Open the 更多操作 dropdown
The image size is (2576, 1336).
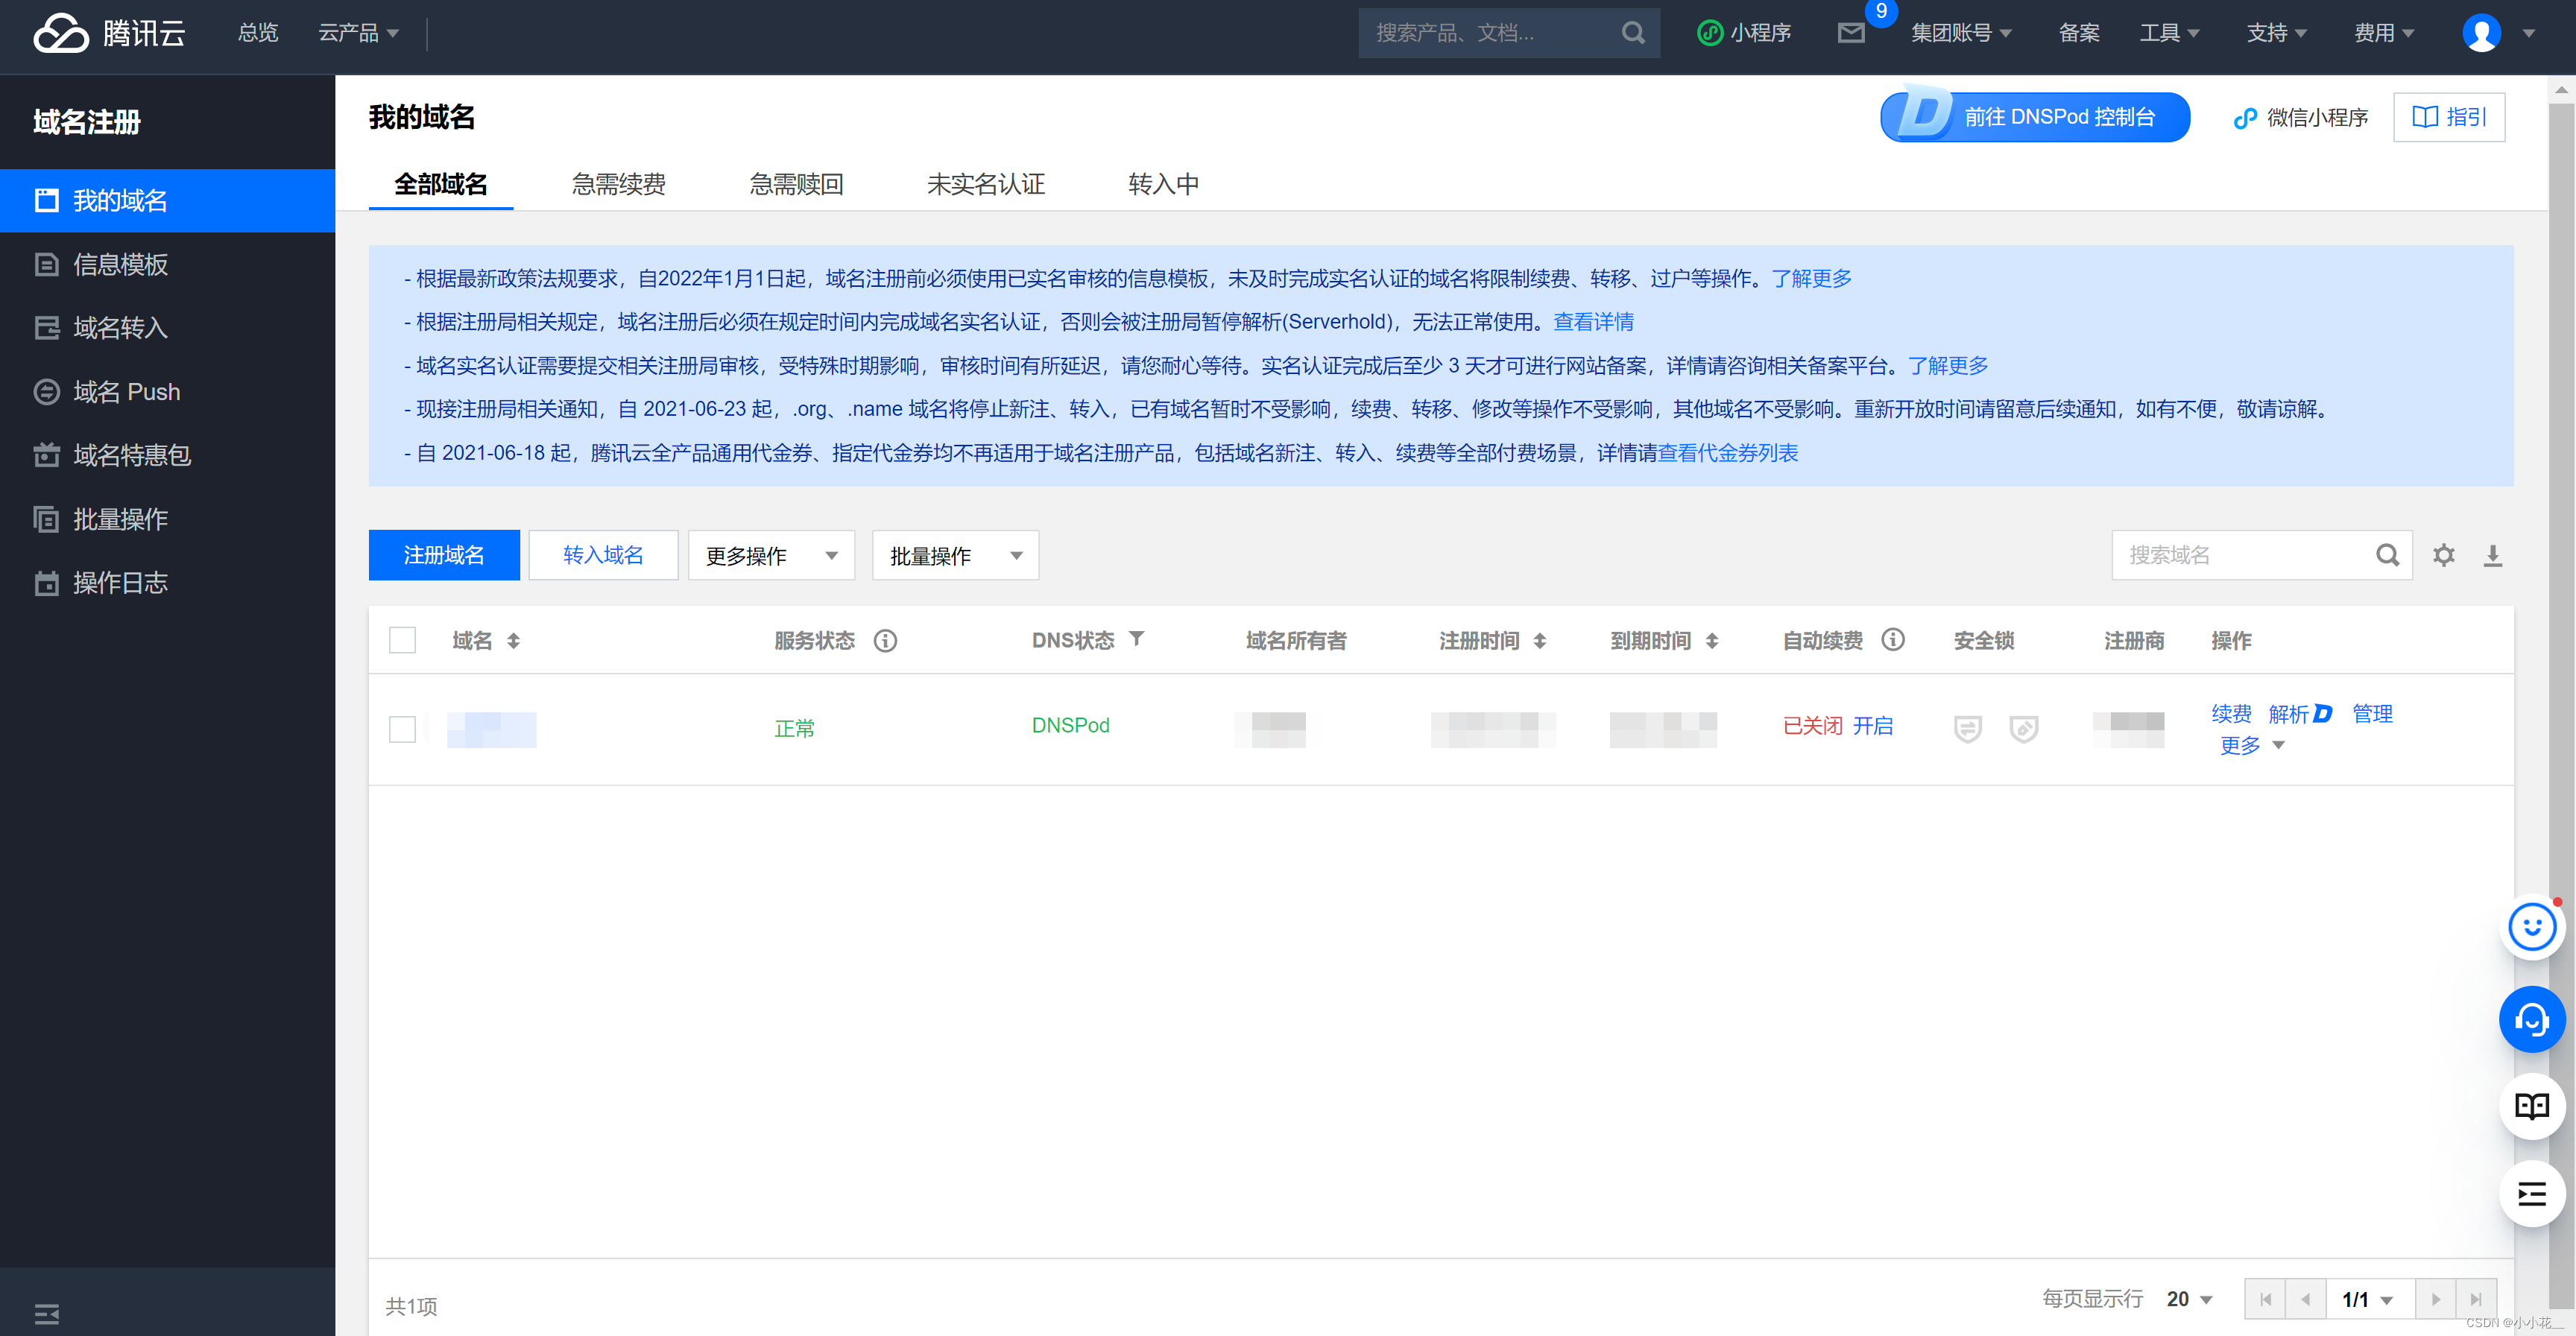coord(770,555)
